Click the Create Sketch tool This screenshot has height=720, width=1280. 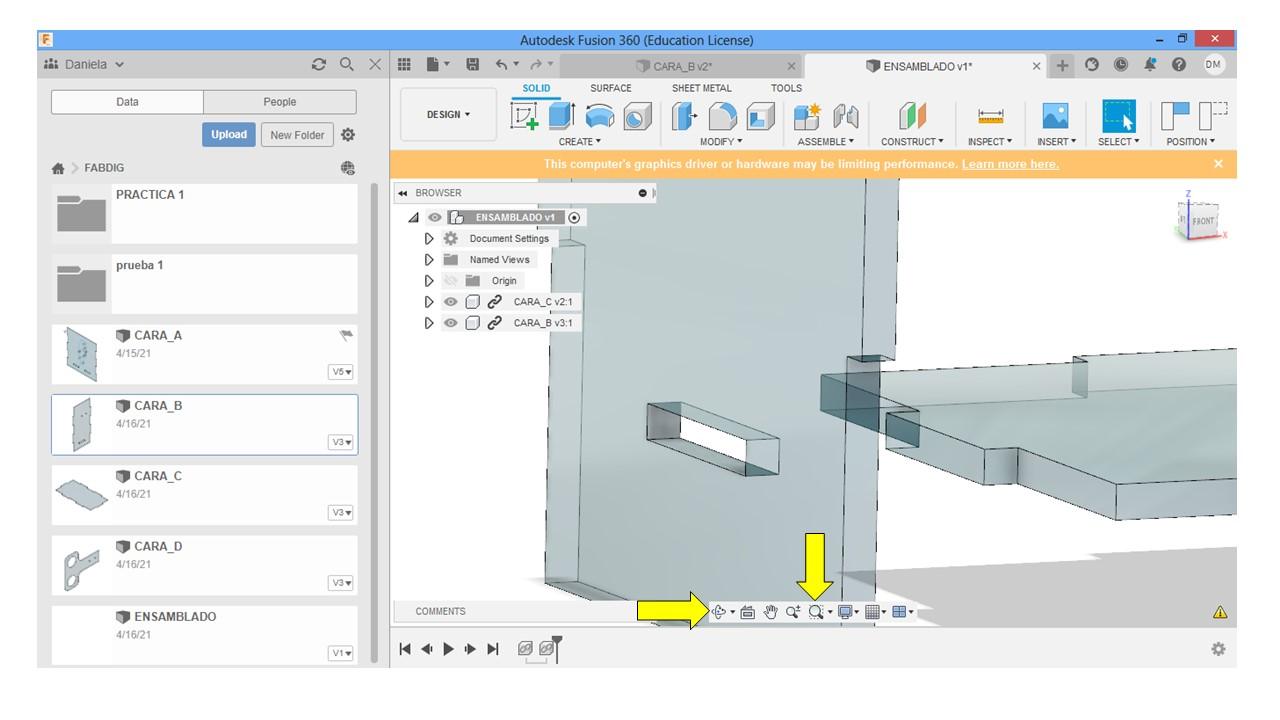pos(524,116)
